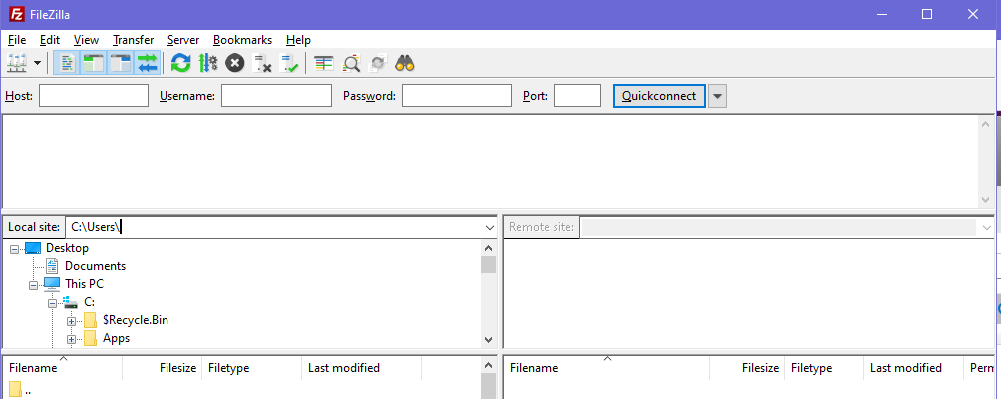This screenshot has width=1001, height=399.
Task: Open Site Manager dropdown arrow
Action: pyautogui.click(x=37, y=63)
